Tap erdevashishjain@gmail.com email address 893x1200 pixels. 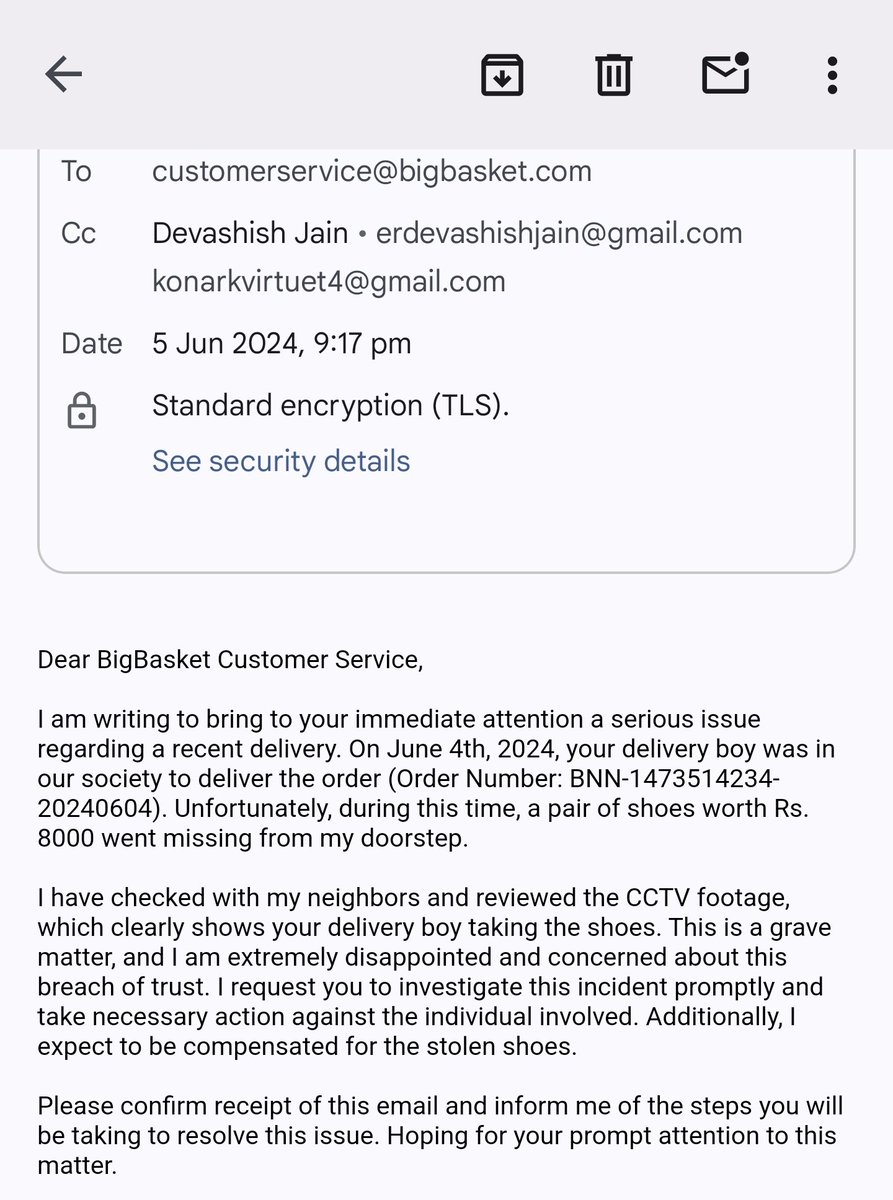click(559, 233)
